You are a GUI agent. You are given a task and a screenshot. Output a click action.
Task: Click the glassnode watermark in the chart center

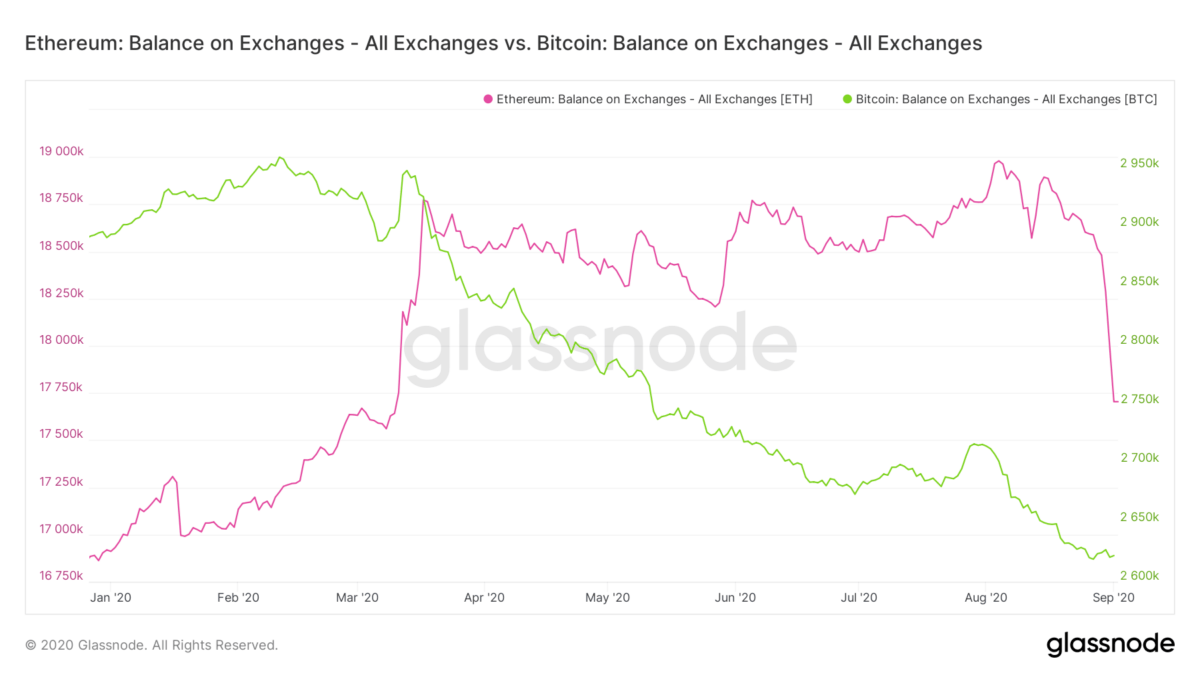pyautogui.click(x=600, y=350)
